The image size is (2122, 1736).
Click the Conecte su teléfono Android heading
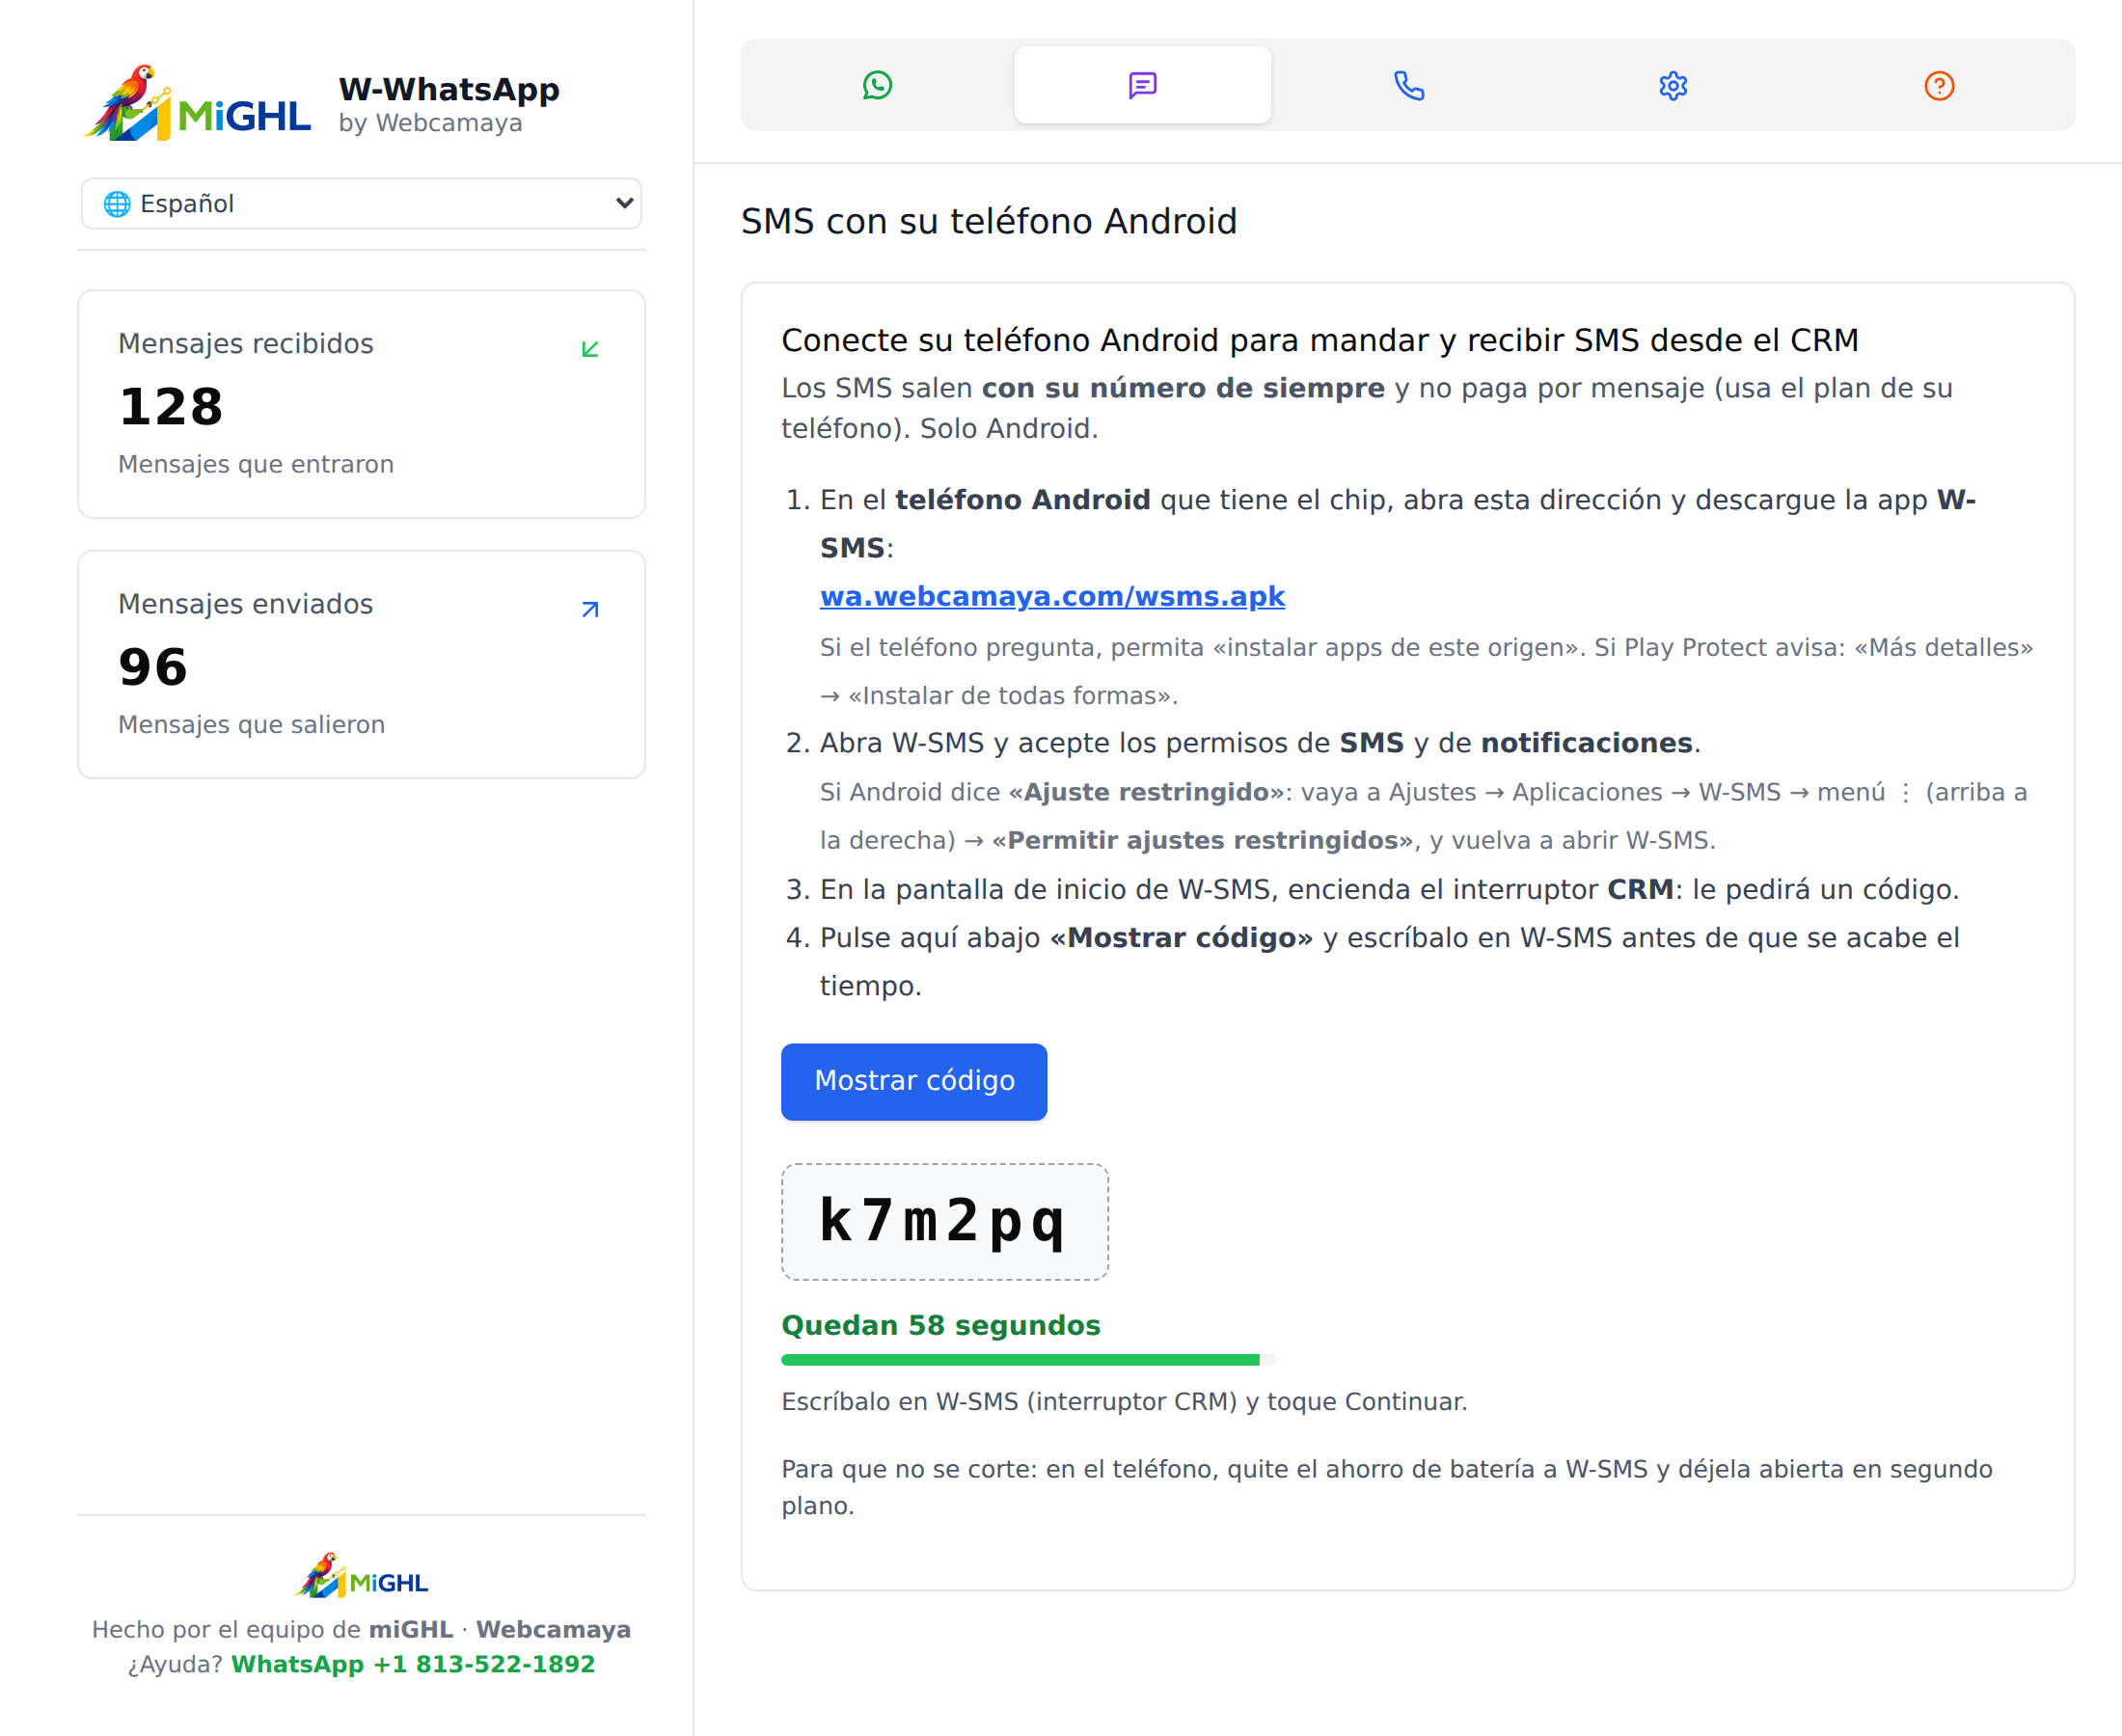(1319, 341)
